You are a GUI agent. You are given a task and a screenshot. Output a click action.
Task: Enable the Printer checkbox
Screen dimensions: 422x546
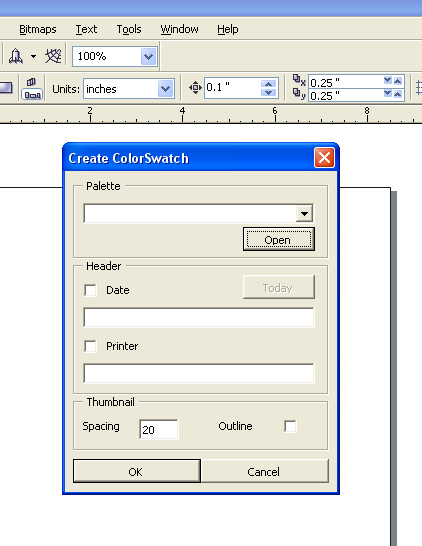tap(91, 346)
